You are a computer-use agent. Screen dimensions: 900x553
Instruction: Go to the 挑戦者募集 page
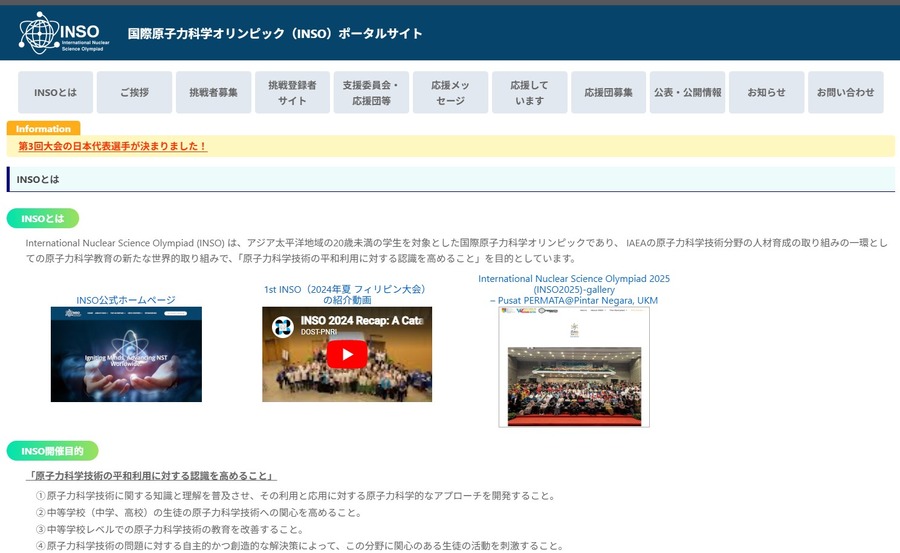(x=214, y=92)
